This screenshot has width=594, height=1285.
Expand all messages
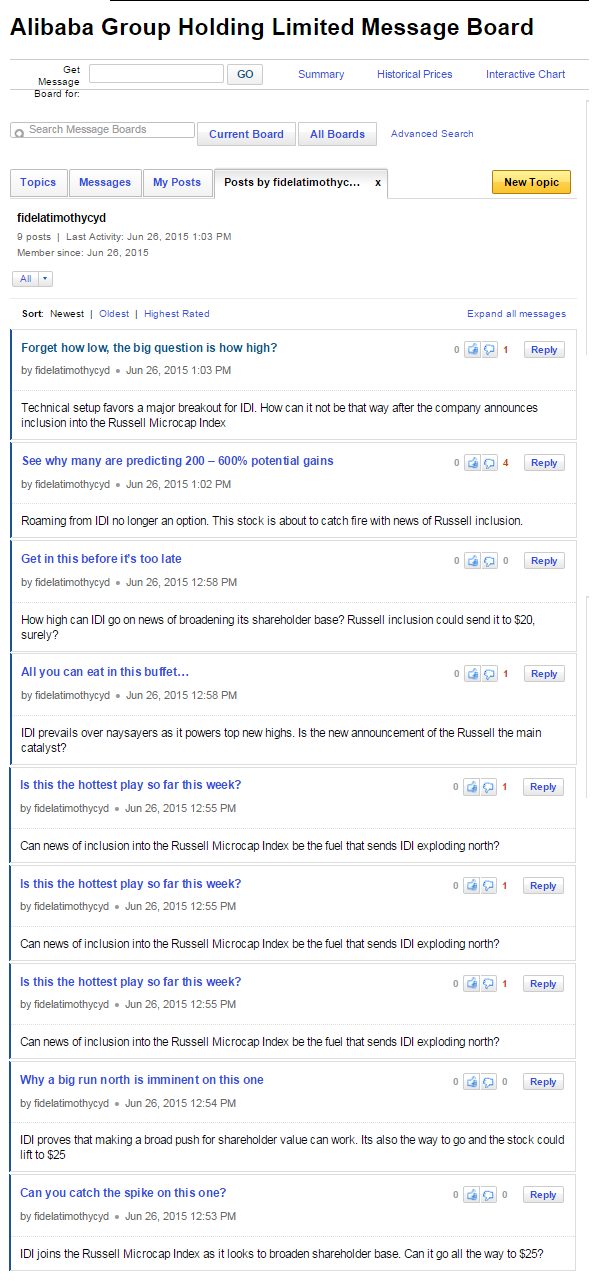tap(516, 314)
